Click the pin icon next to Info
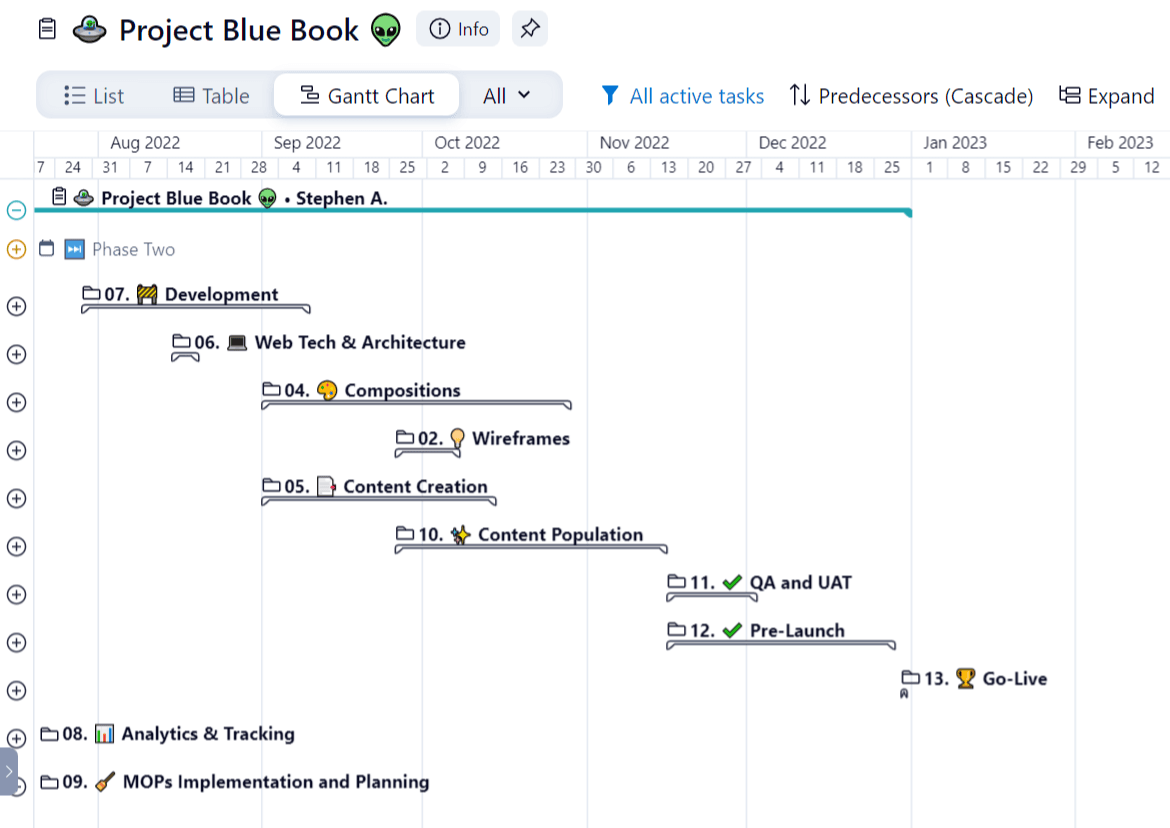The image size is (1170, 828). coord(530,28)
